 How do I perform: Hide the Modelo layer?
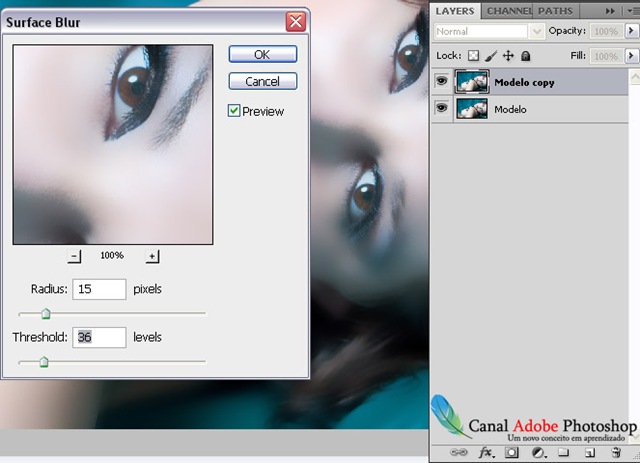point(442,108)
